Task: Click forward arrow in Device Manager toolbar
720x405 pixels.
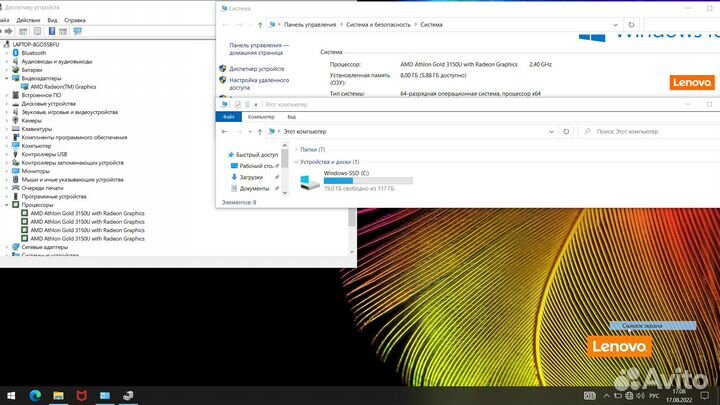Action: [8, 31]
